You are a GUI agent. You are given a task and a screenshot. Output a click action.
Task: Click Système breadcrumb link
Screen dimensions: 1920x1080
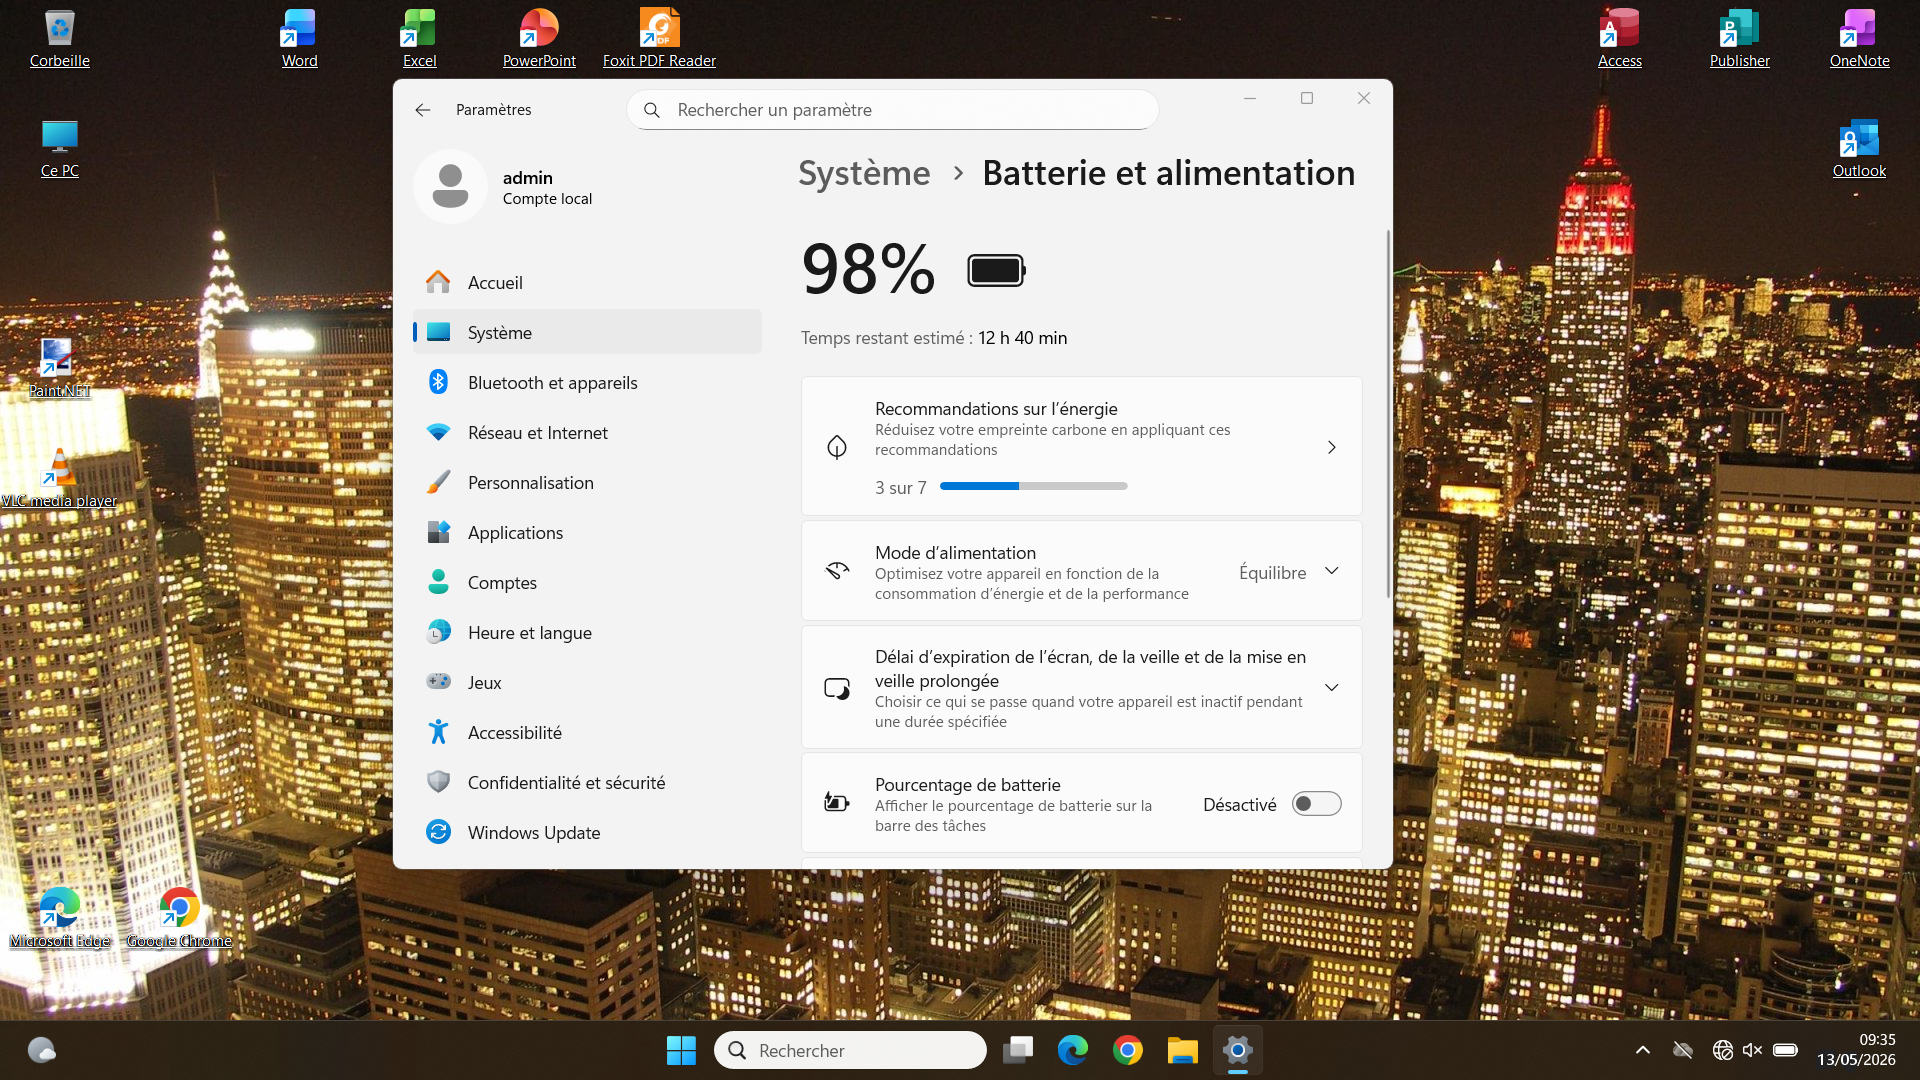[864, 173]
